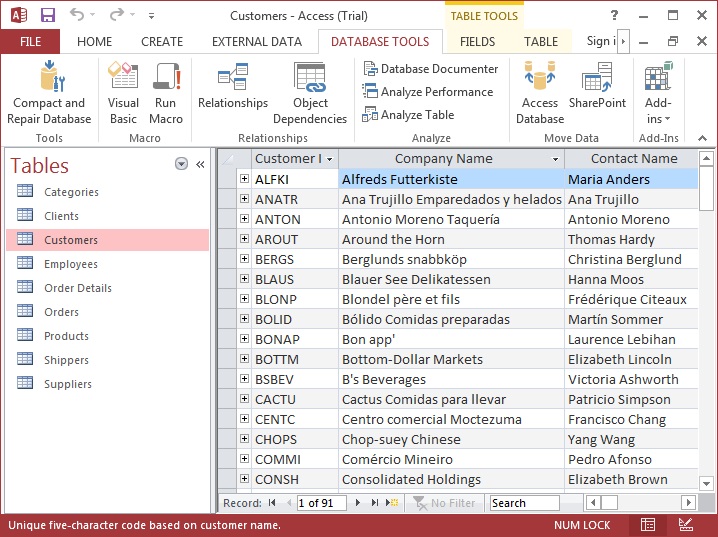Click the Redo arrow icon
Screen dimensions: 718x537
117,15
